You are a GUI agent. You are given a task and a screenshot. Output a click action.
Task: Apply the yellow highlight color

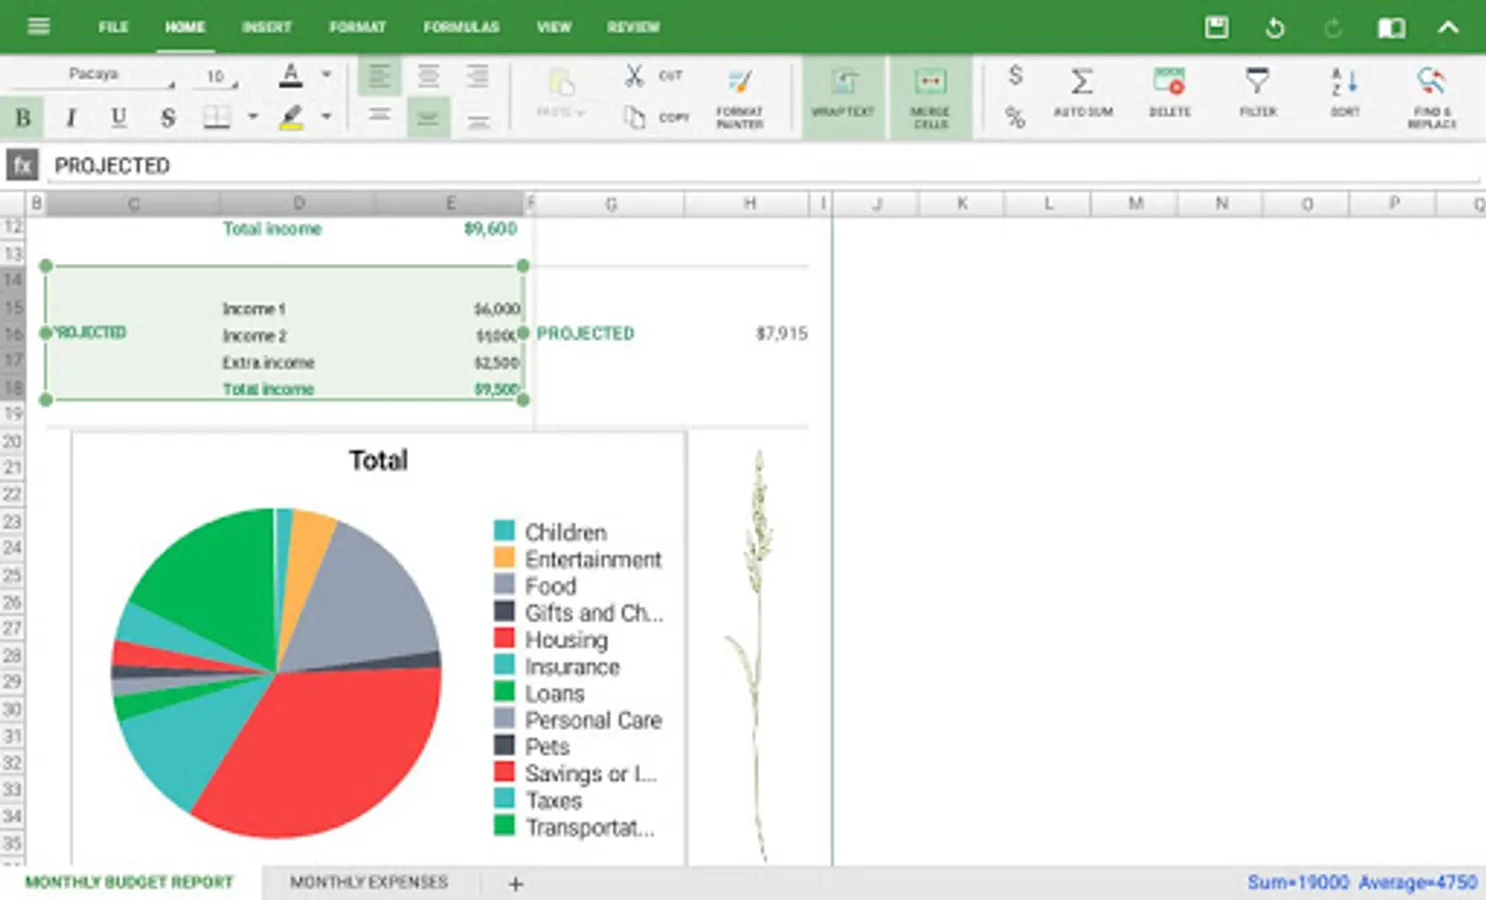(291, 117)
